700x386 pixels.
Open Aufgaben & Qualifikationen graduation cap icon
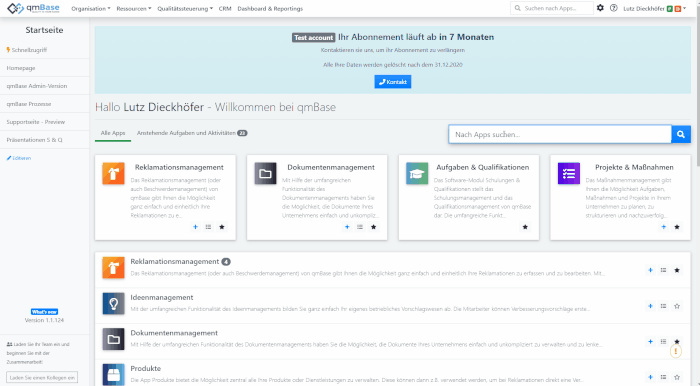[x=417, y=174]
